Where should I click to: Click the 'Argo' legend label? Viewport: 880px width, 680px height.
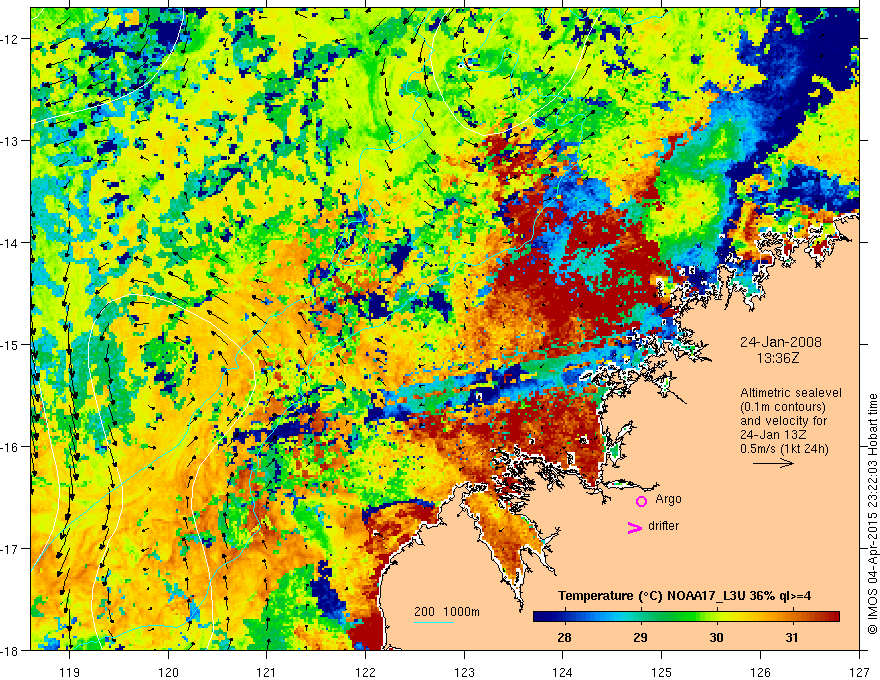tap(668, 499)
